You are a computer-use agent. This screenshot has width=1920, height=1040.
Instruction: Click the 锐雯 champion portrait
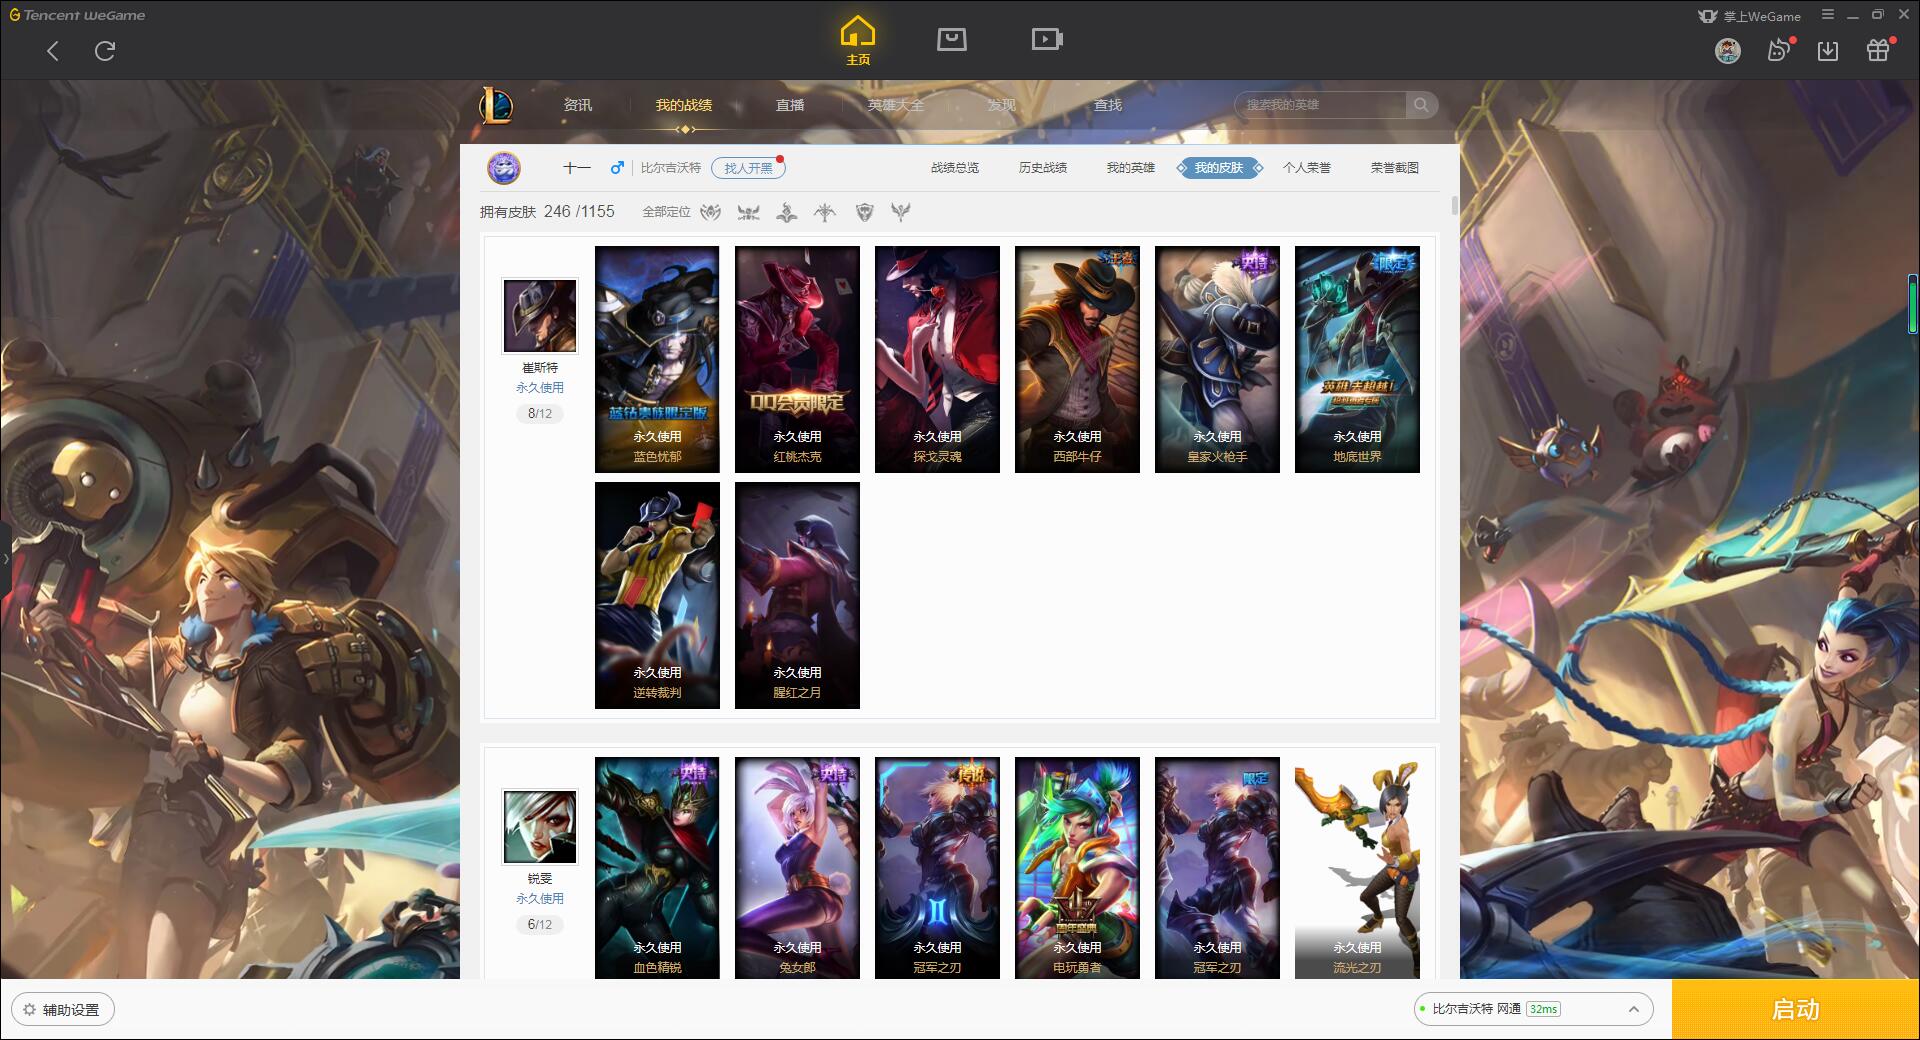pos(540,827)
